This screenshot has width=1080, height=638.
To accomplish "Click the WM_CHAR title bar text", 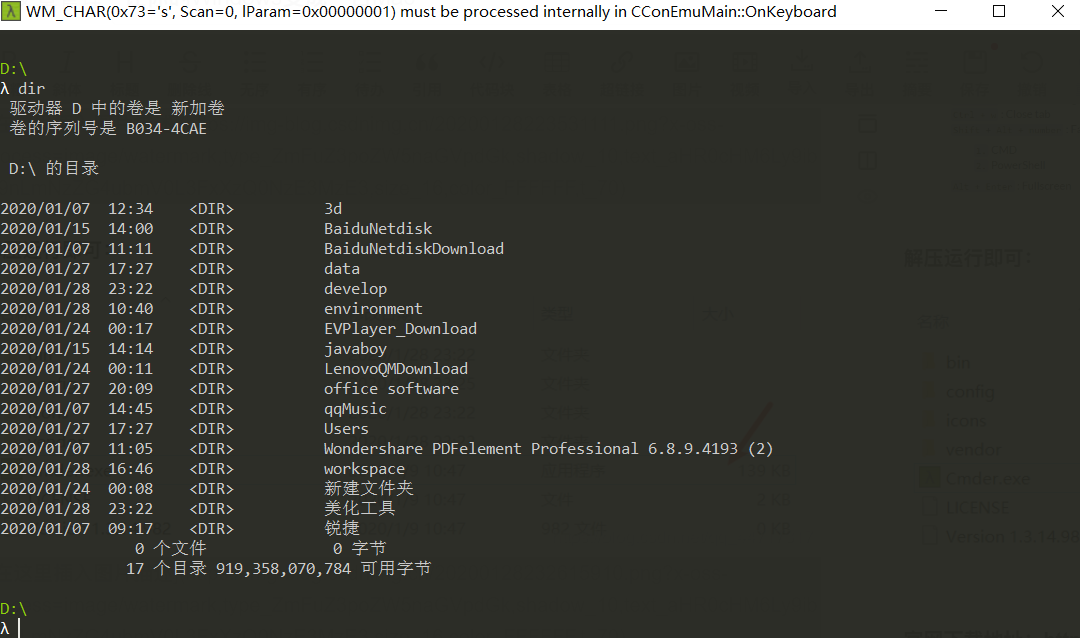I will (x=431, y=12).
